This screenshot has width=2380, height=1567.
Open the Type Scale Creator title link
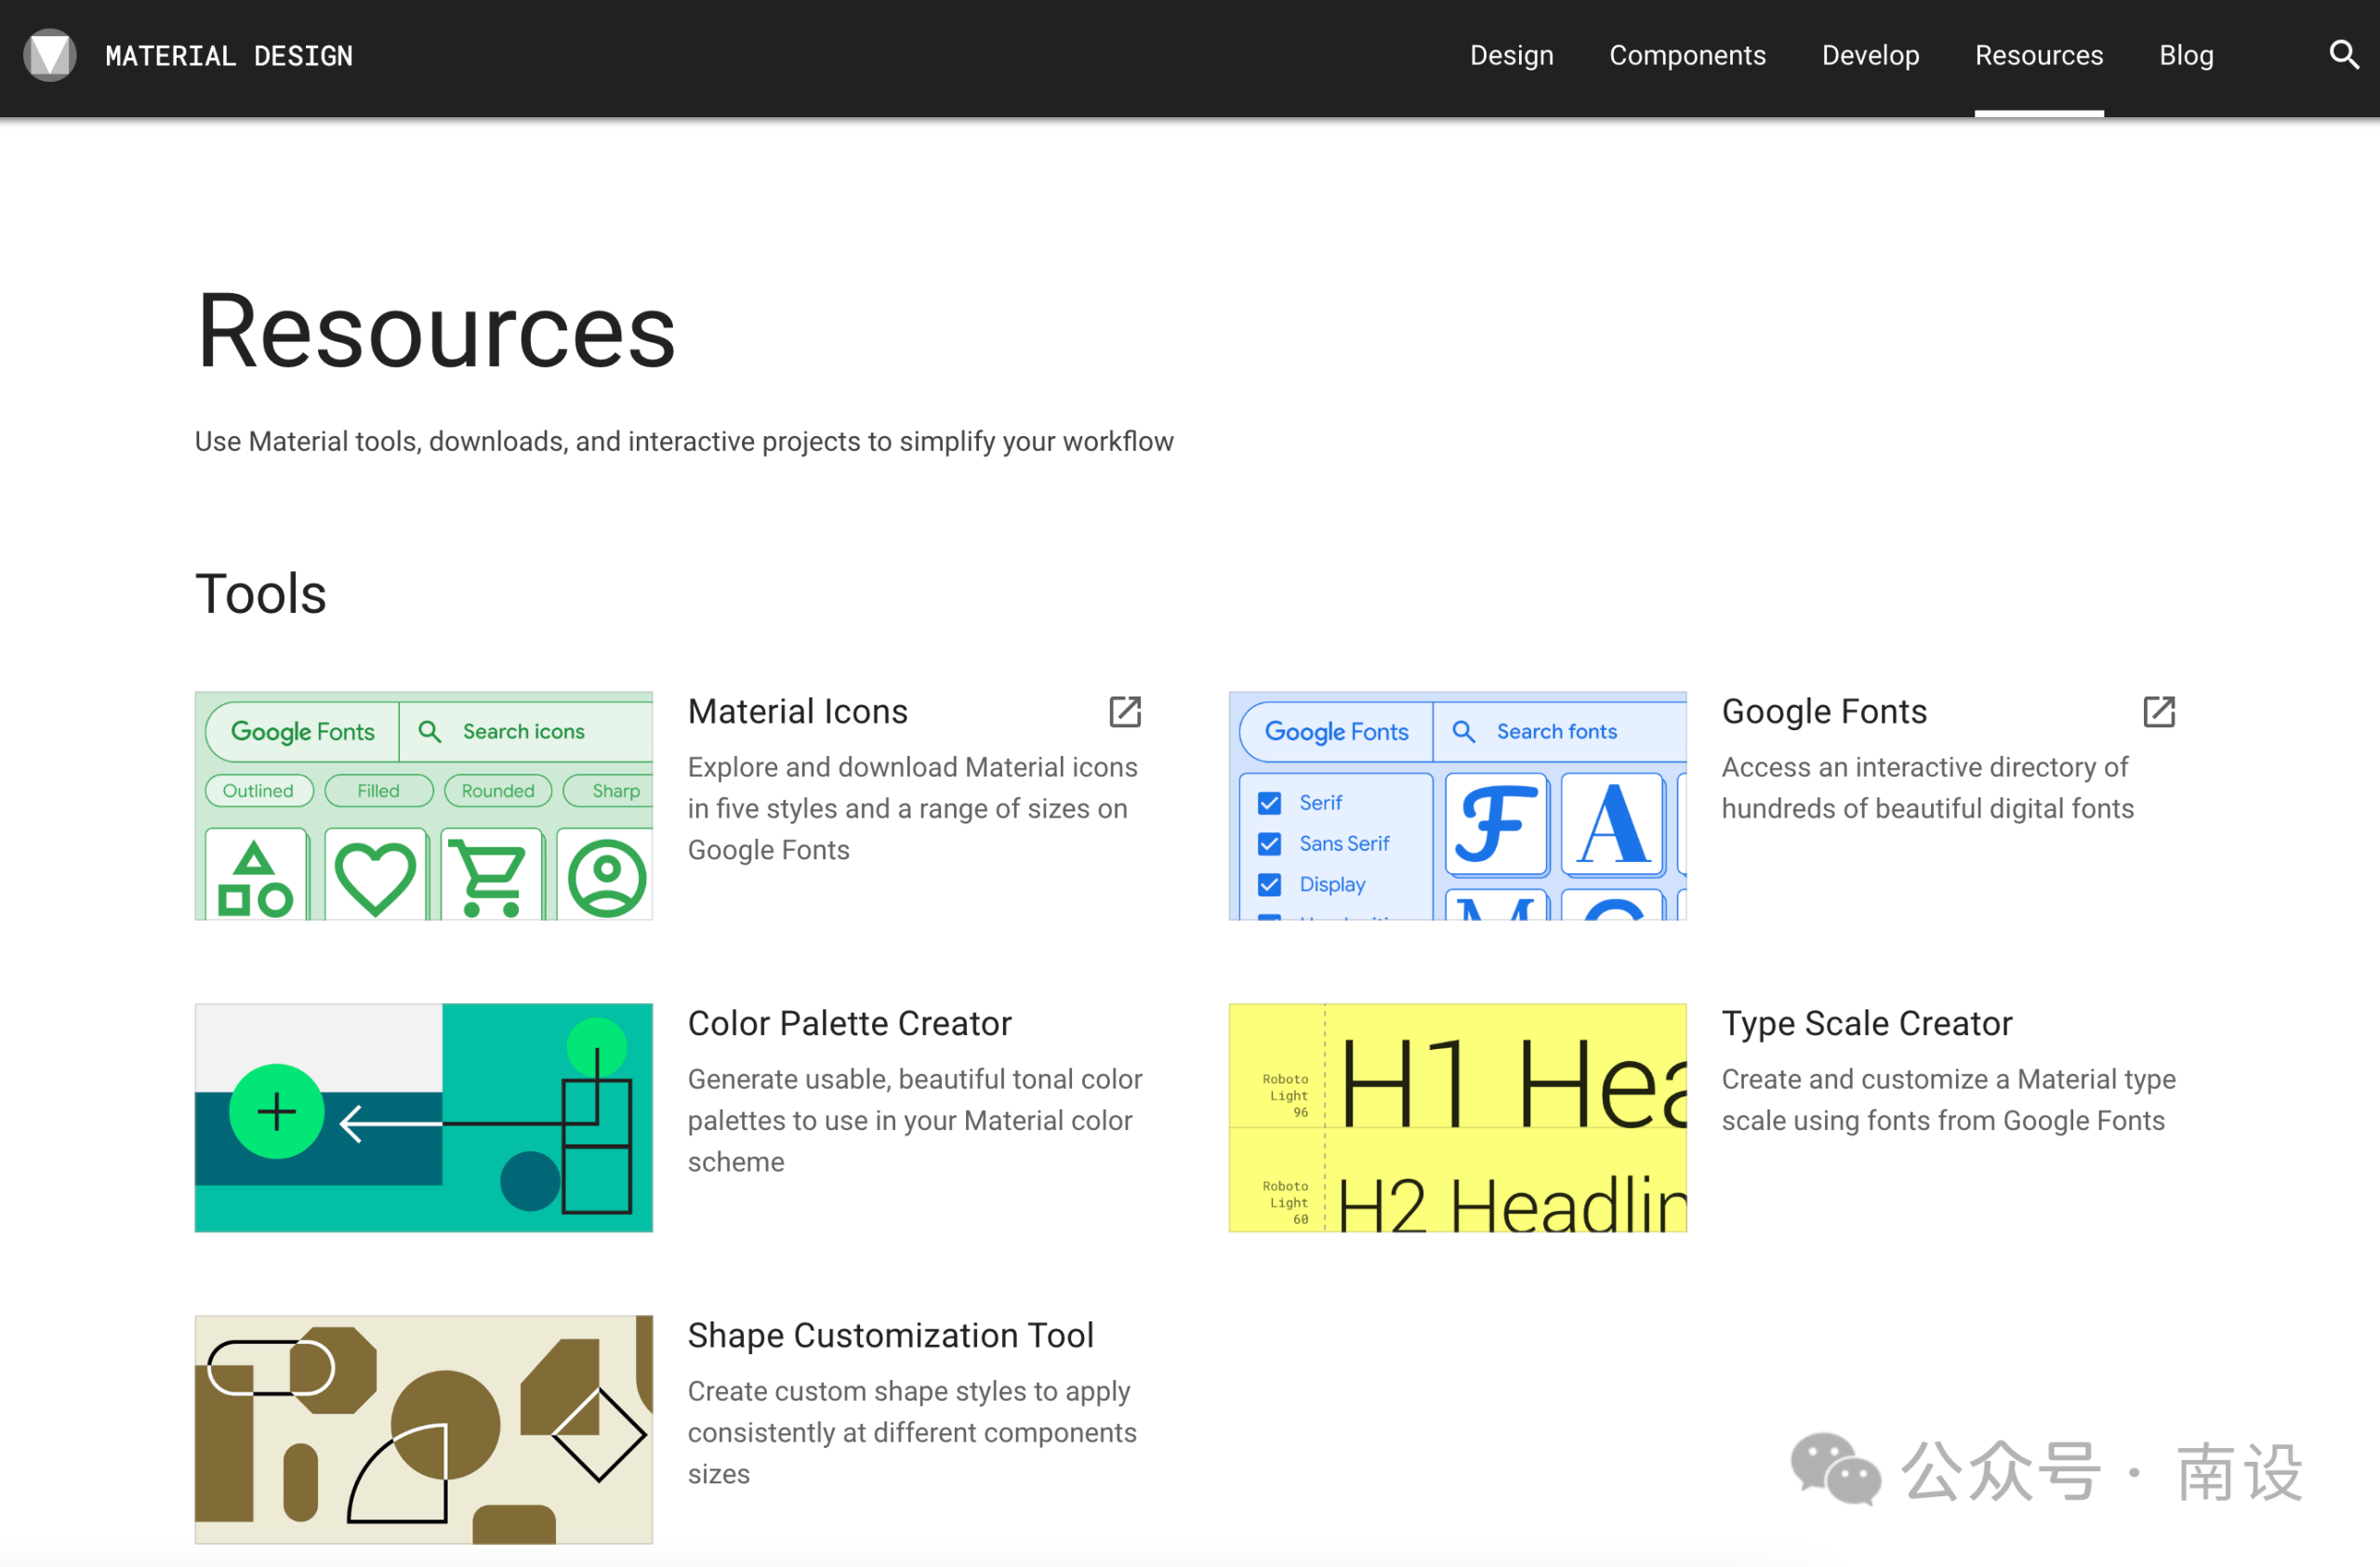click(1866, 1023)
